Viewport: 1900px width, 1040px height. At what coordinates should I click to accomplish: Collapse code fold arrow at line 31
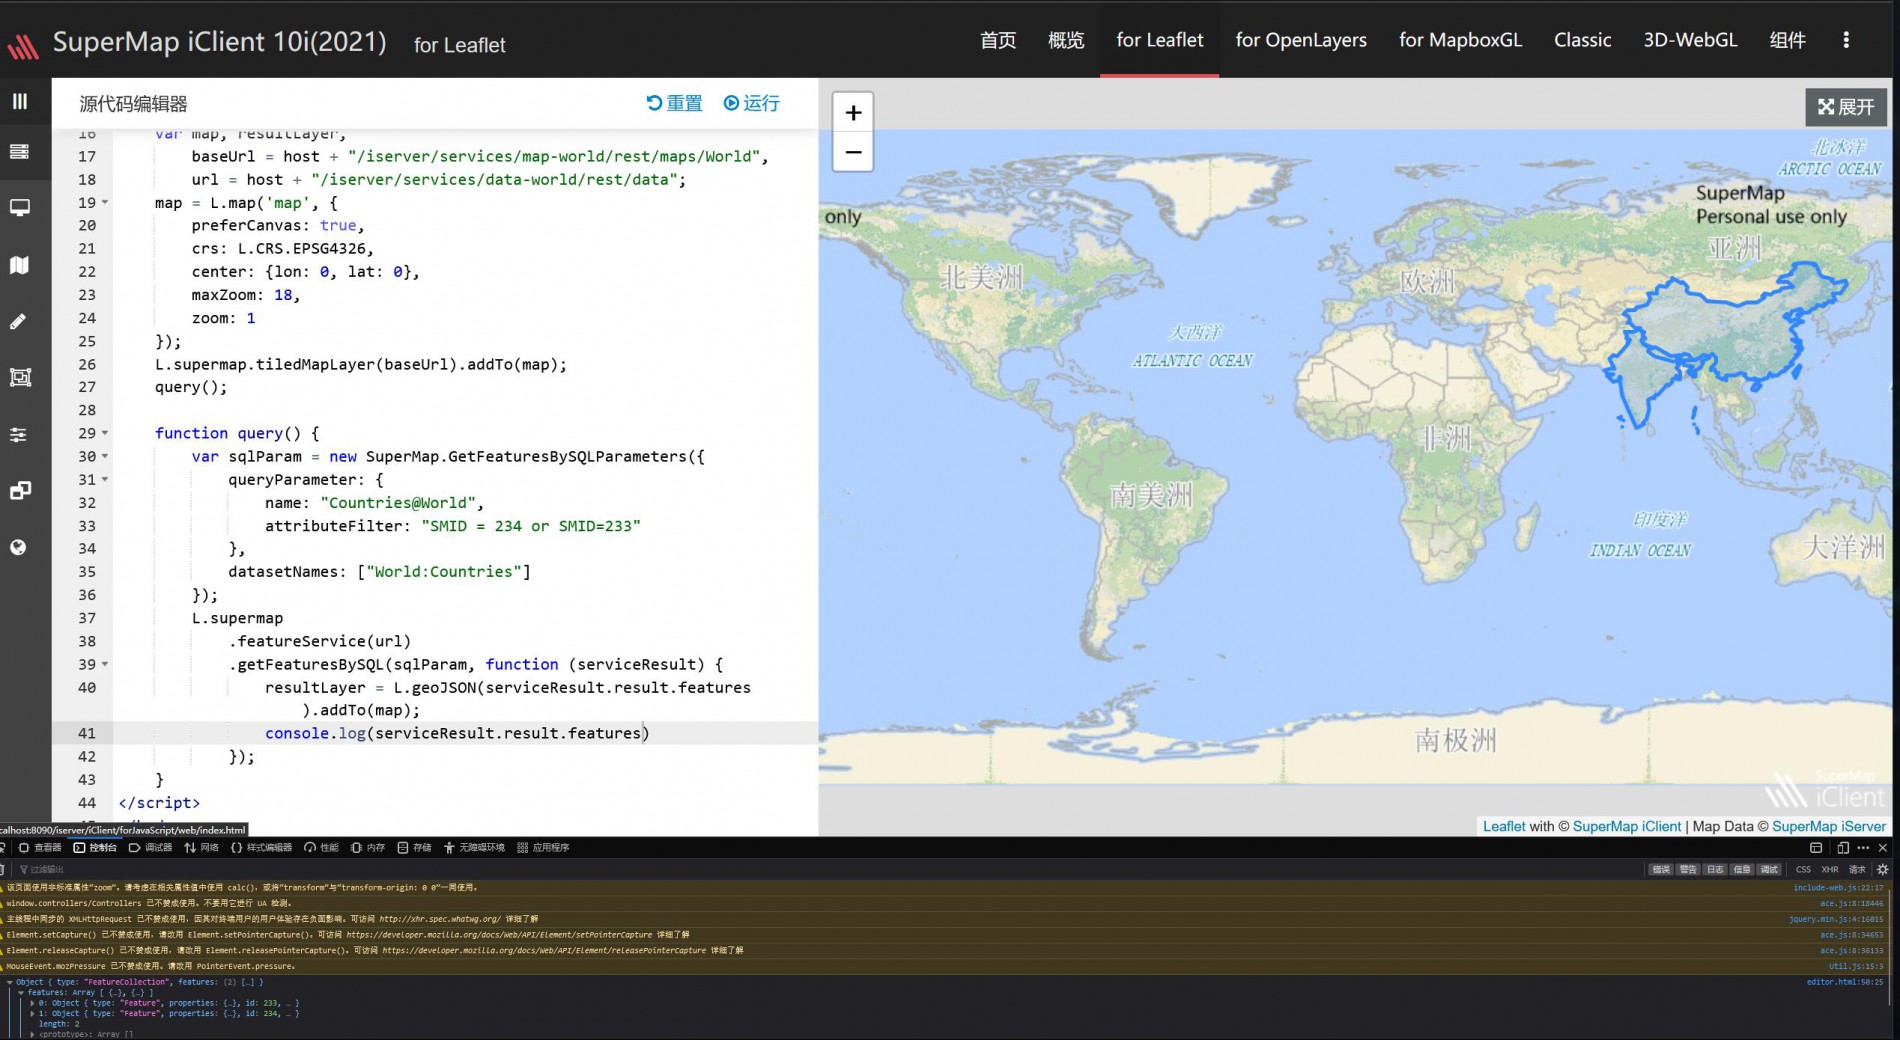pos(105,479)
